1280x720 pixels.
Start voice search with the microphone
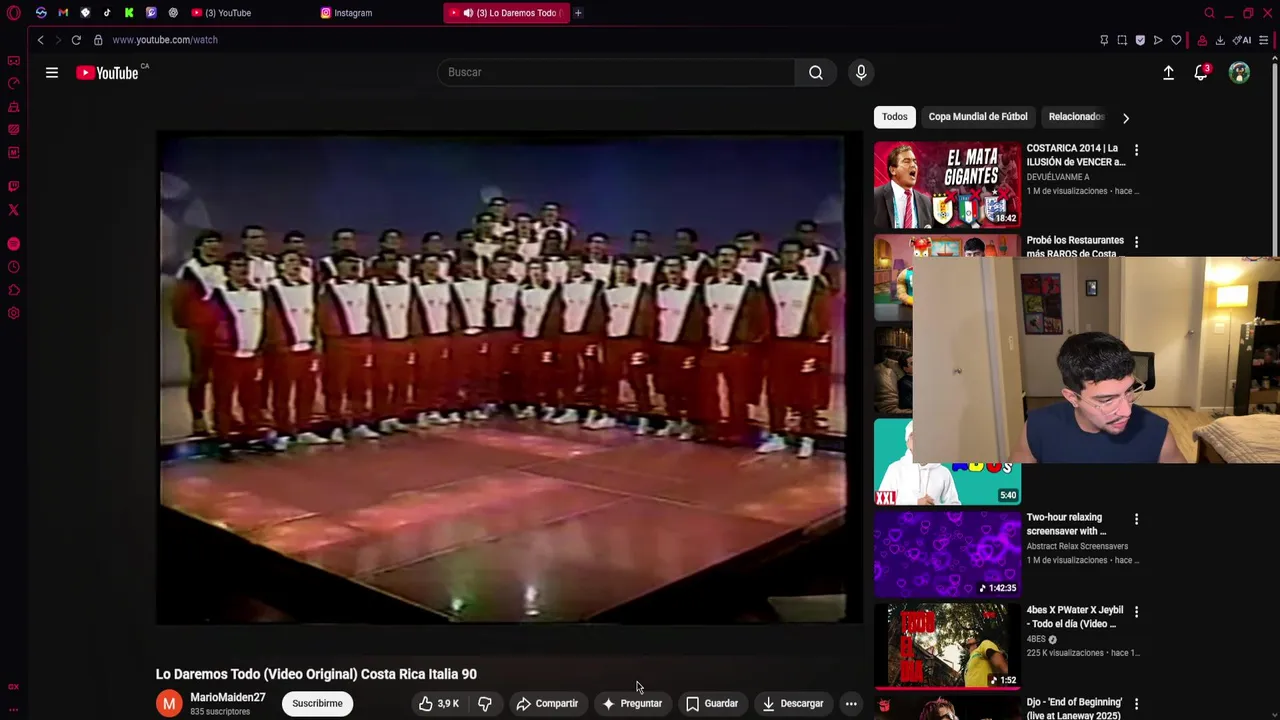point(861,72)
